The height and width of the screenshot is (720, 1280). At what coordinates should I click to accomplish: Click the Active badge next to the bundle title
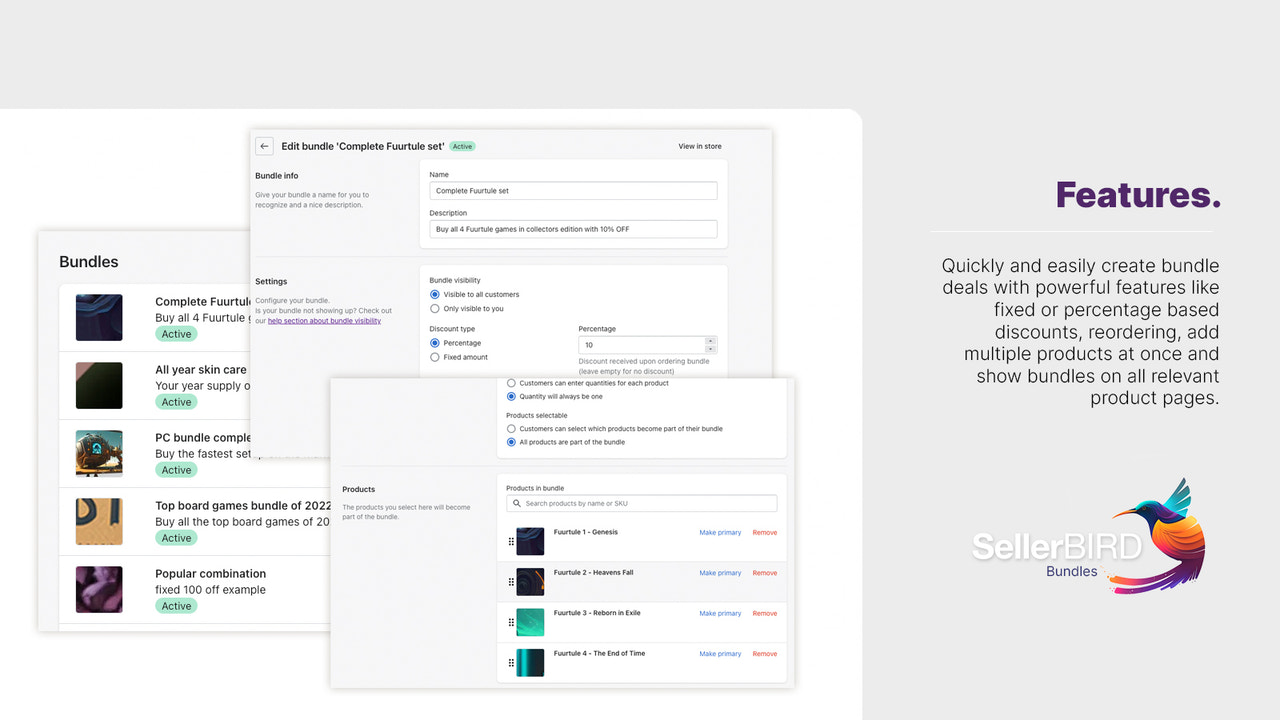click(462, 146)
